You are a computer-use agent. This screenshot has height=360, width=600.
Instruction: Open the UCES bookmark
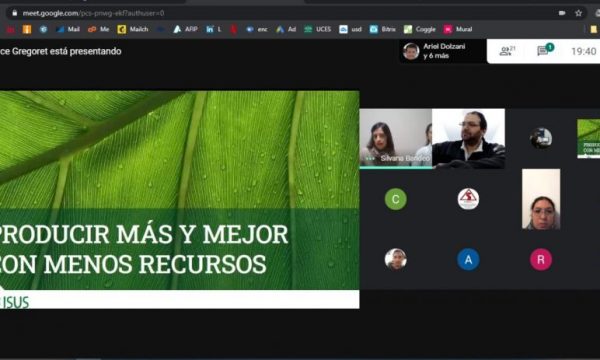point(318,29)
